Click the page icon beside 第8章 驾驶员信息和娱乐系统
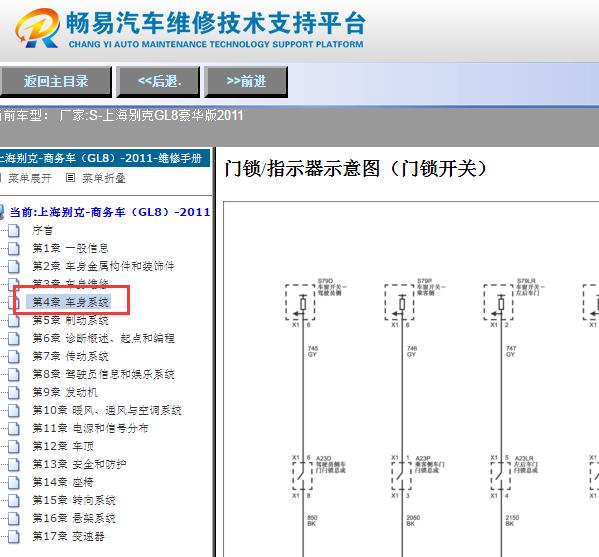The image size is (599, 557). [14, 374]
